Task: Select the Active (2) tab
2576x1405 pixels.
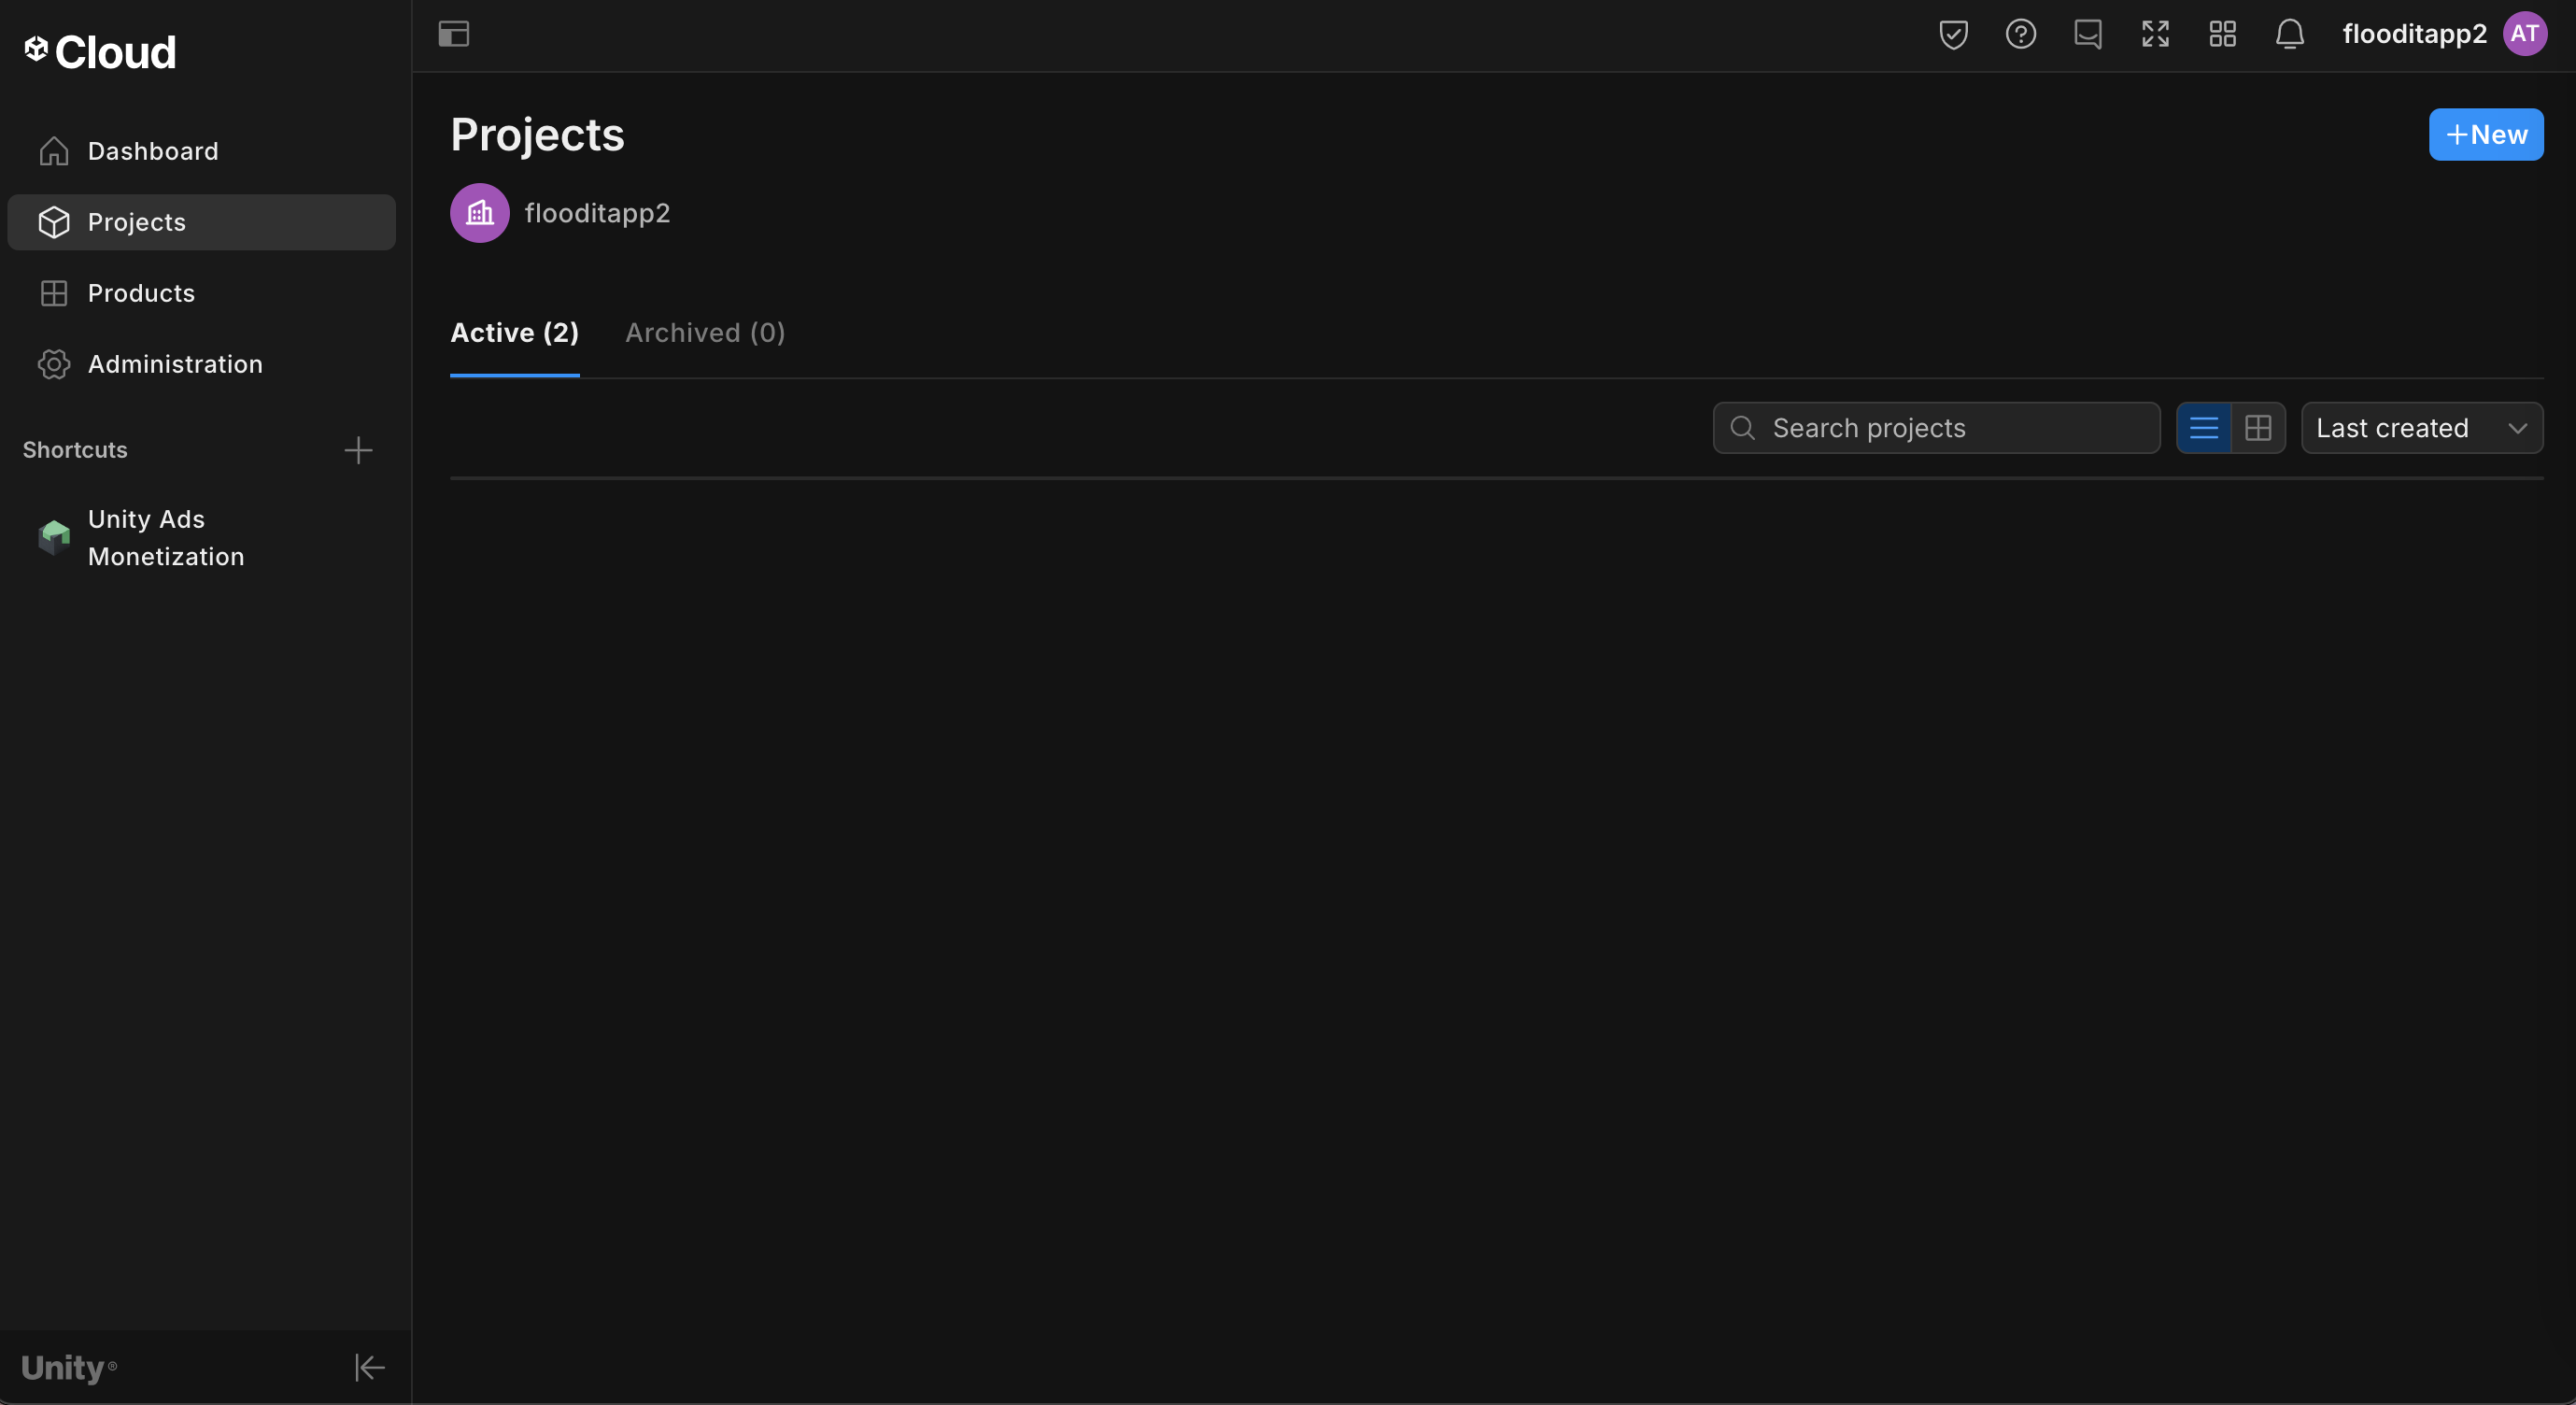Action: (514, 333)
